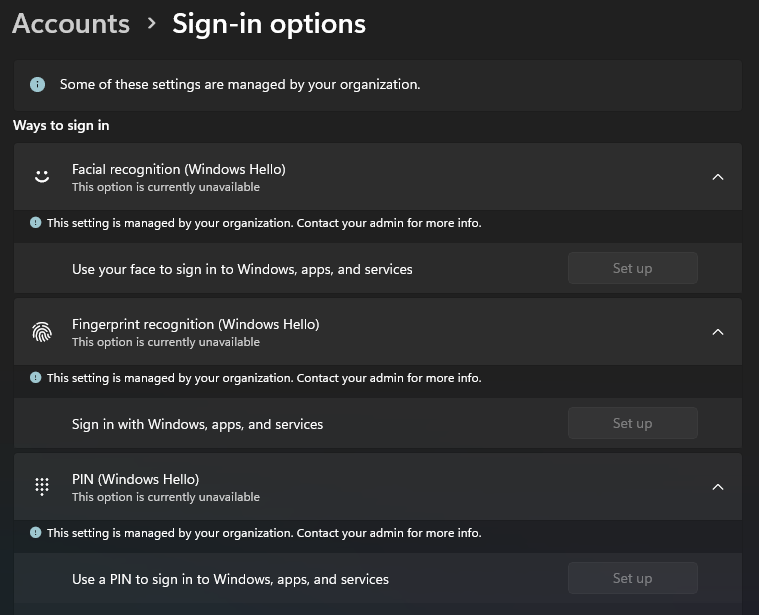
Task: Click "Use your face to sign in" text
Action: (242, 269)
